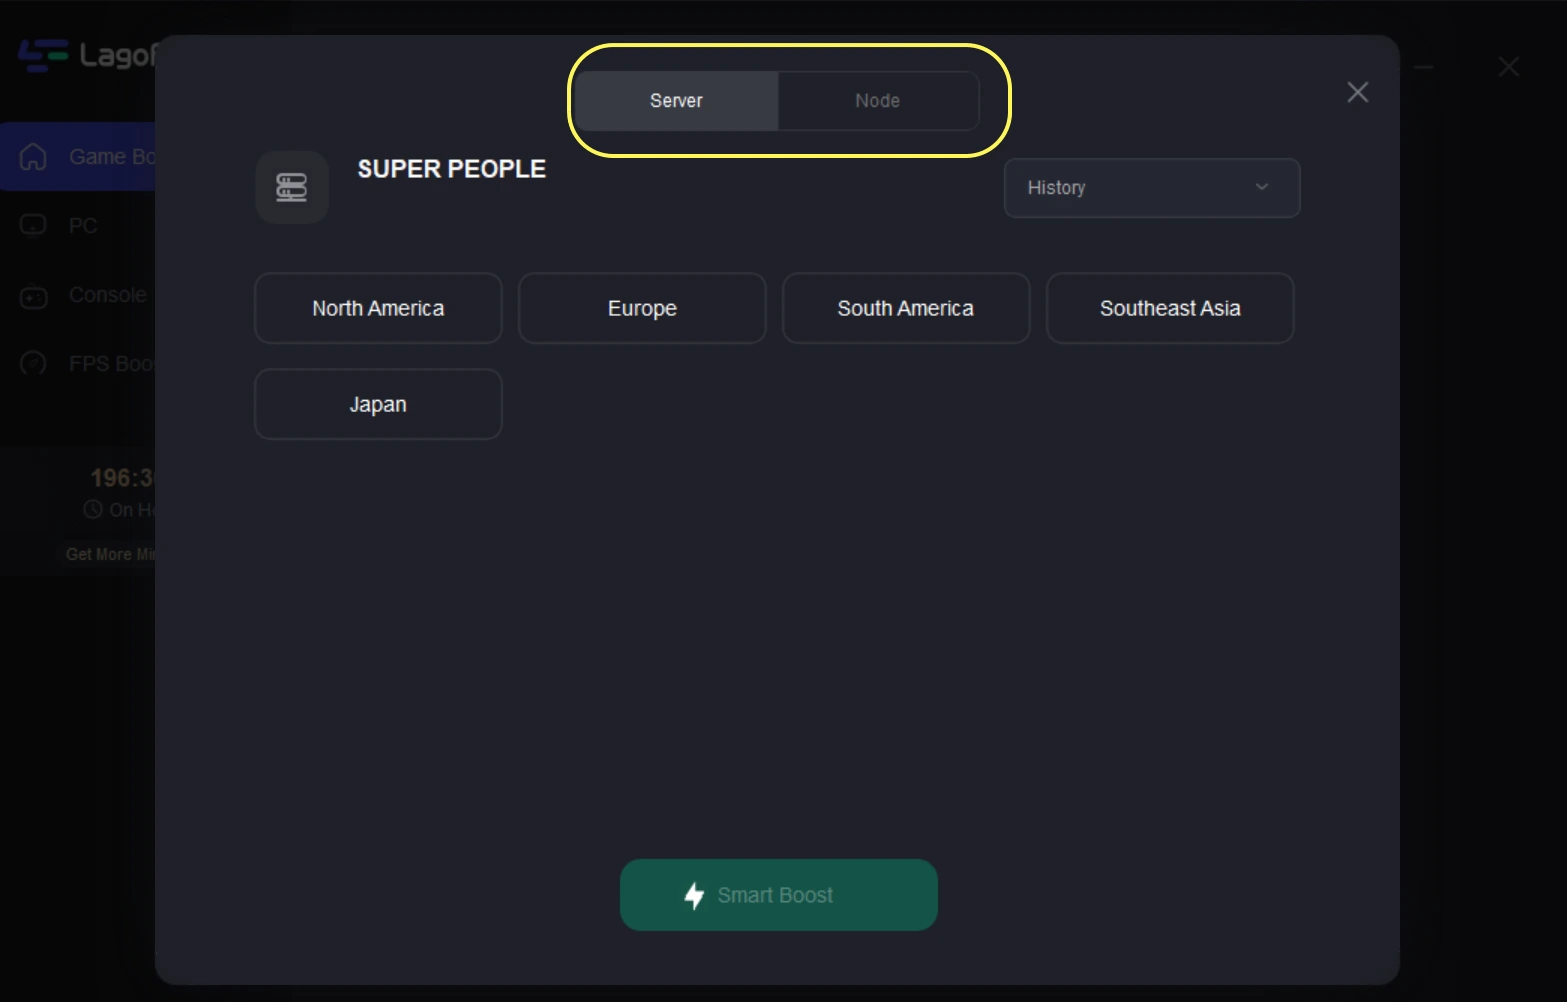Select the Japan server
Viewport: 1567px width, 1002px height.
[378, 404]
